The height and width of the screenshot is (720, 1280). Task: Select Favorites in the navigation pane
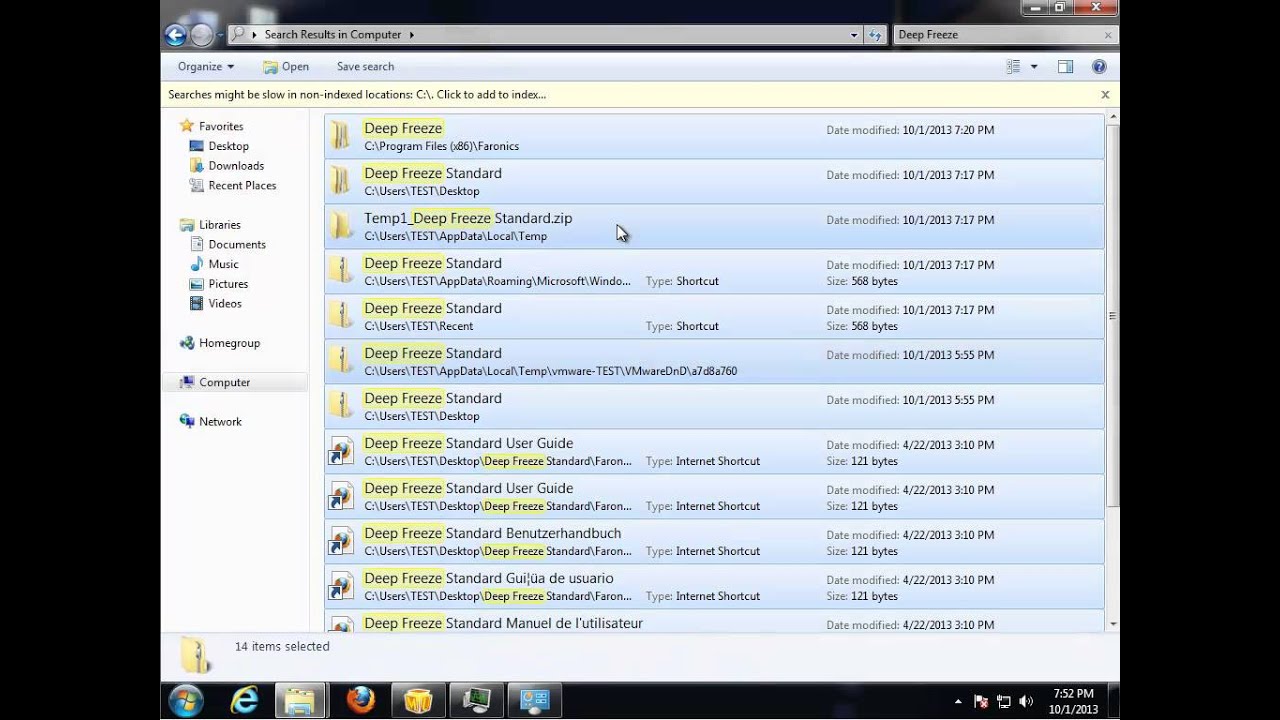coord(221,127)
